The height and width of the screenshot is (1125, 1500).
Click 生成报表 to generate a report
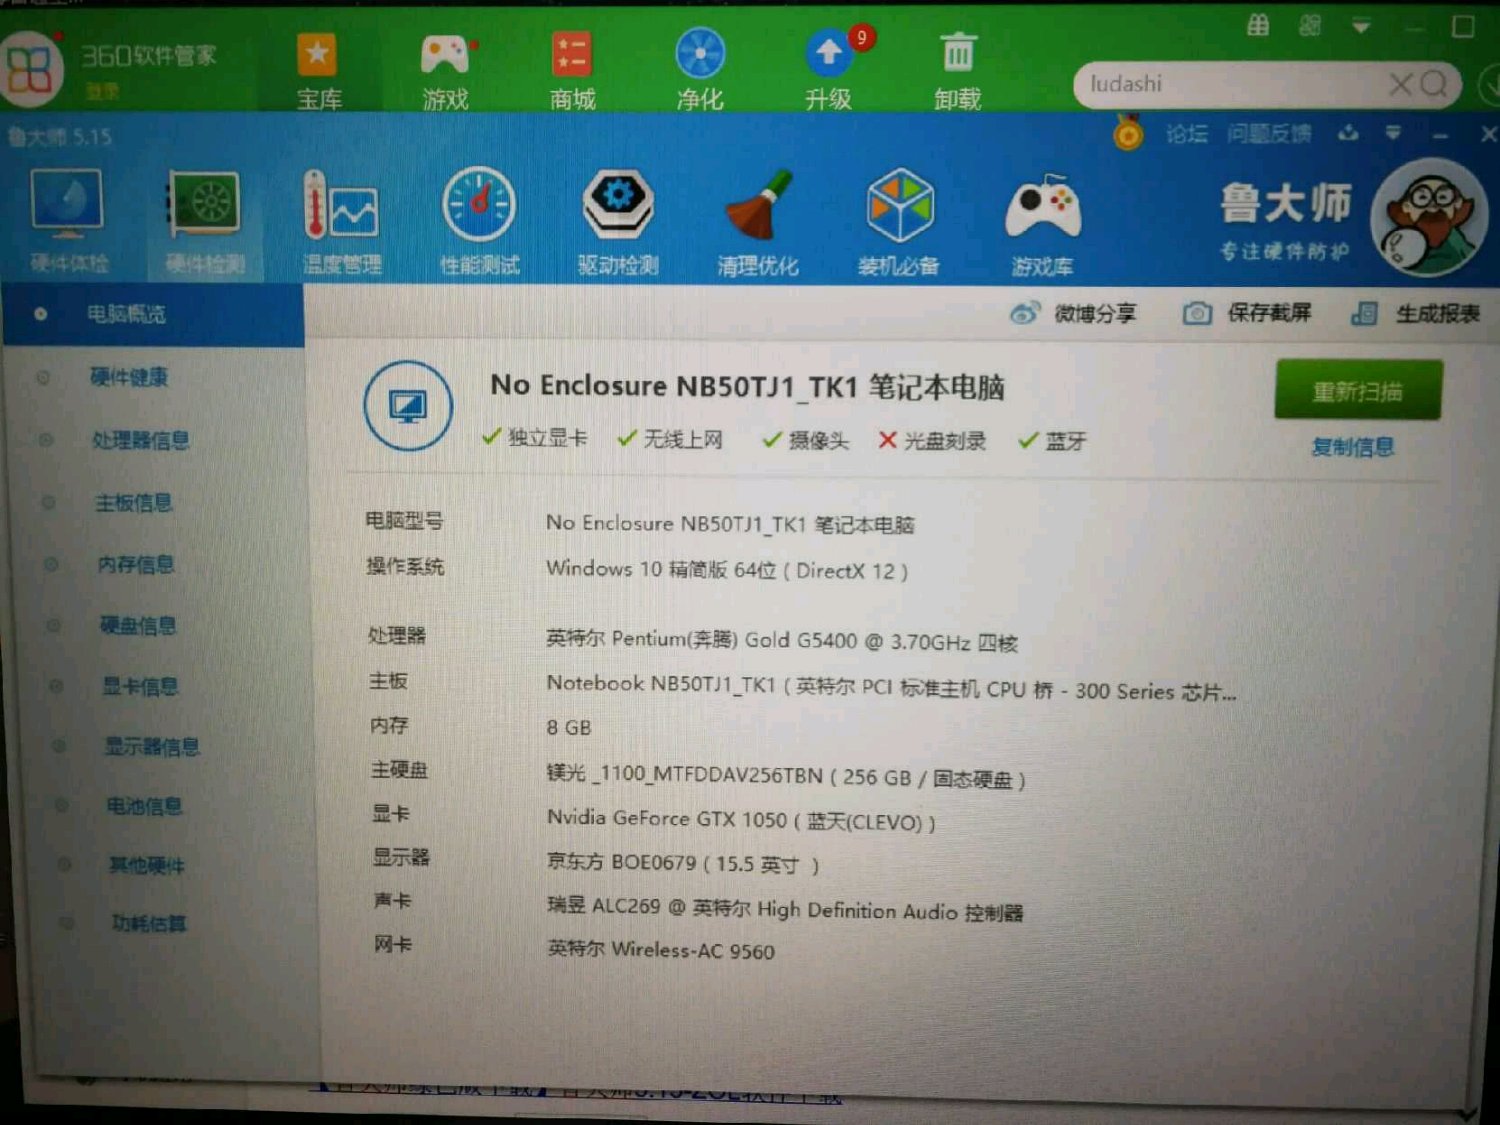(x=1415, y=314)
